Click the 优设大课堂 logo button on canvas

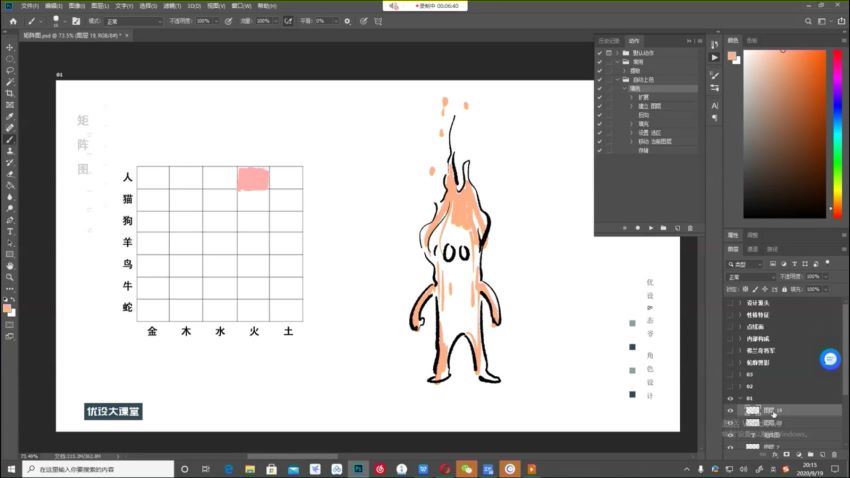114,411
